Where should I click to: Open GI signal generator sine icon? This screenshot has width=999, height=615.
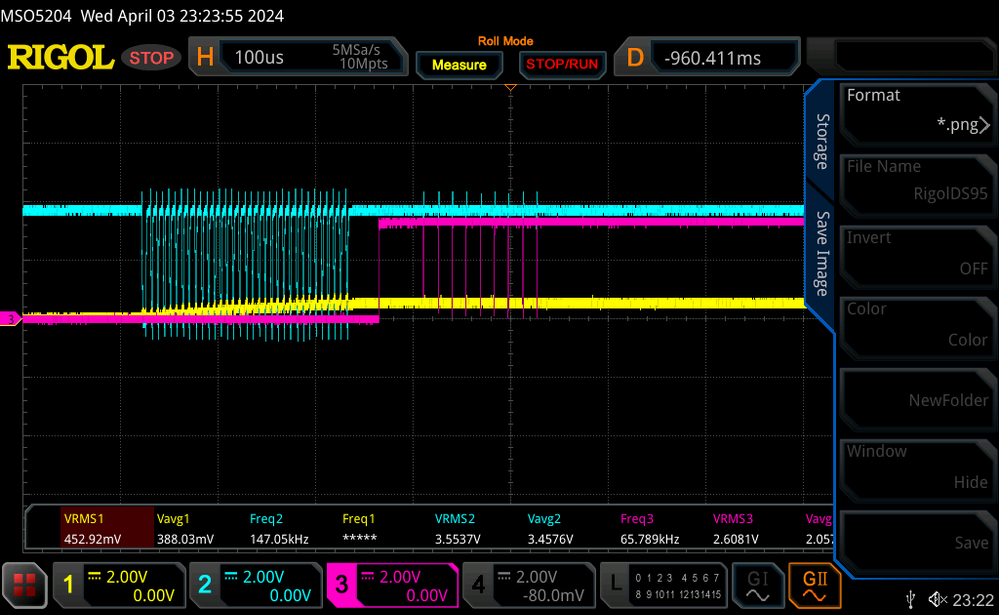tap(758, 585)
